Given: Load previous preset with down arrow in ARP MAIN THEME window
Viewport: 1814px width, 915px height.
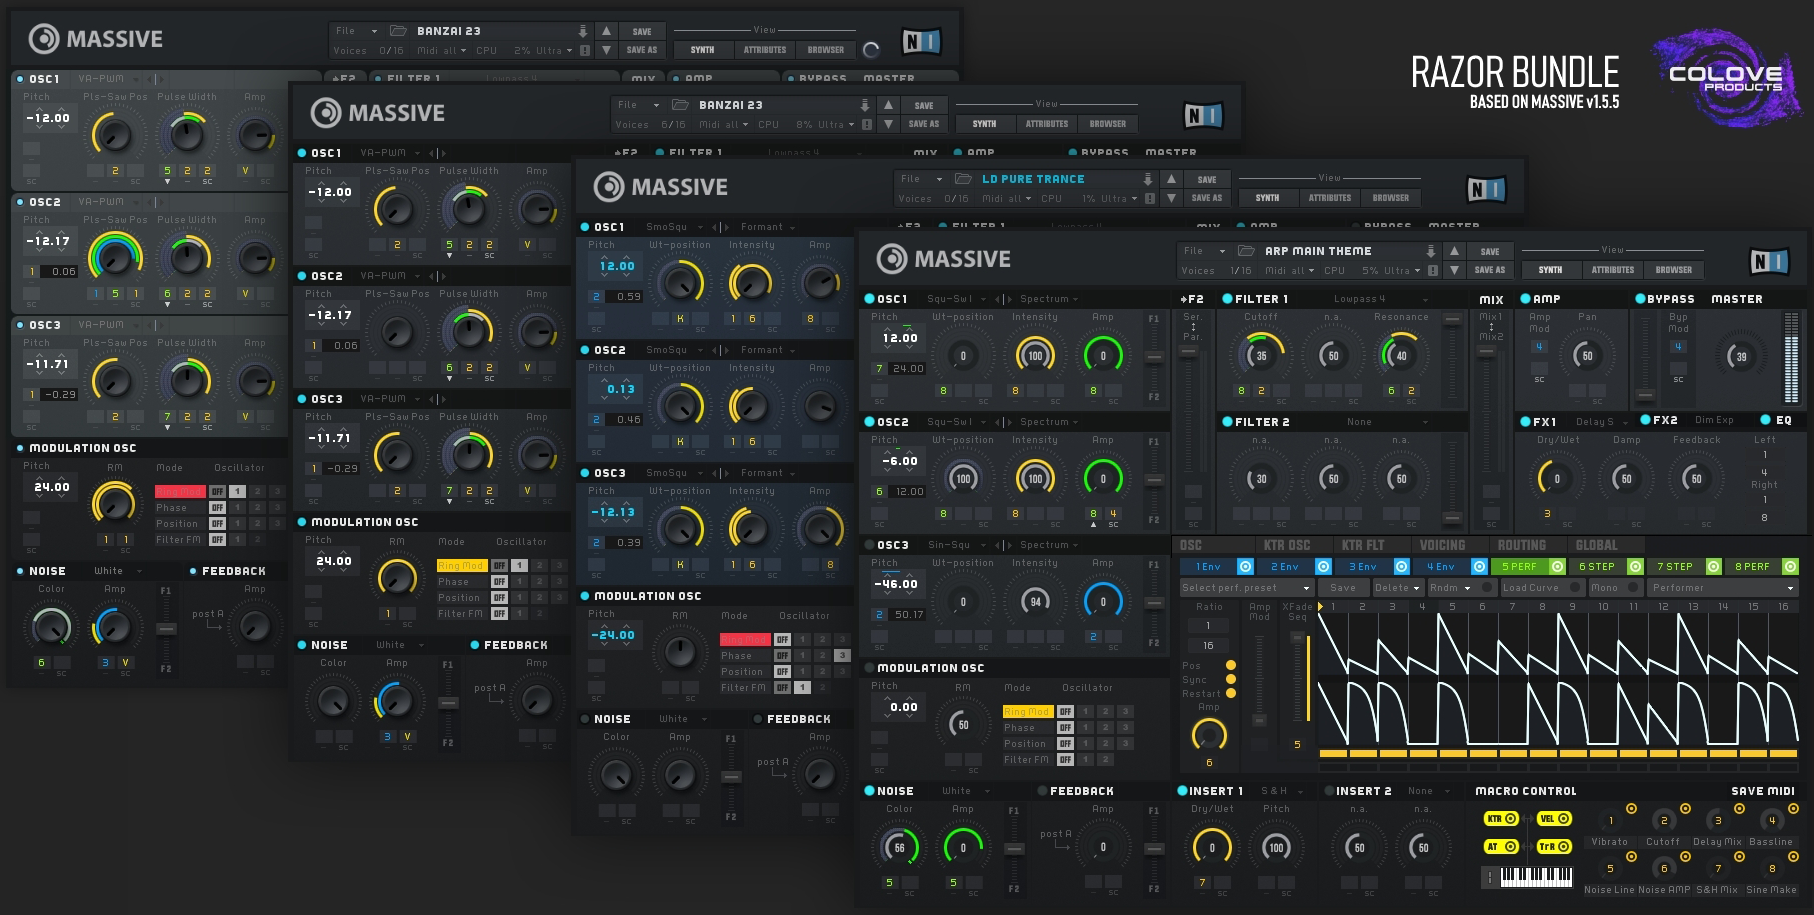Looking at the screenshot, I should [x=1455, y=270].
